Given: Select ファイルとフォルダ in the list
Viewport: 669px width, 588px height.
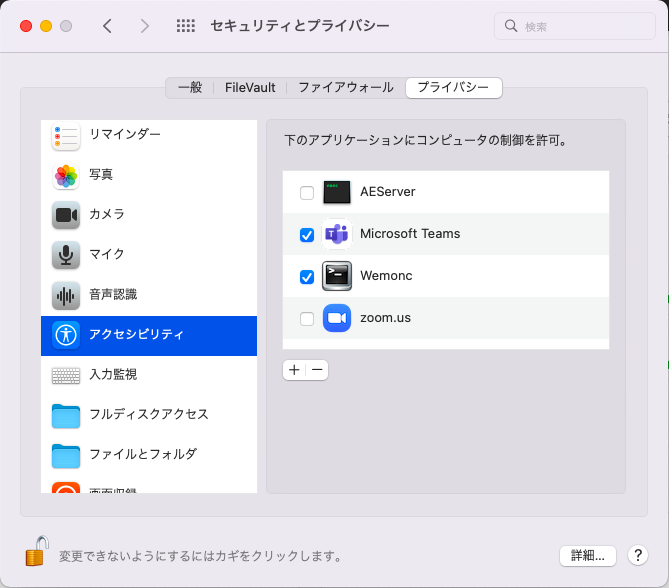Looking at the screenshot, I should click(149, 456).
